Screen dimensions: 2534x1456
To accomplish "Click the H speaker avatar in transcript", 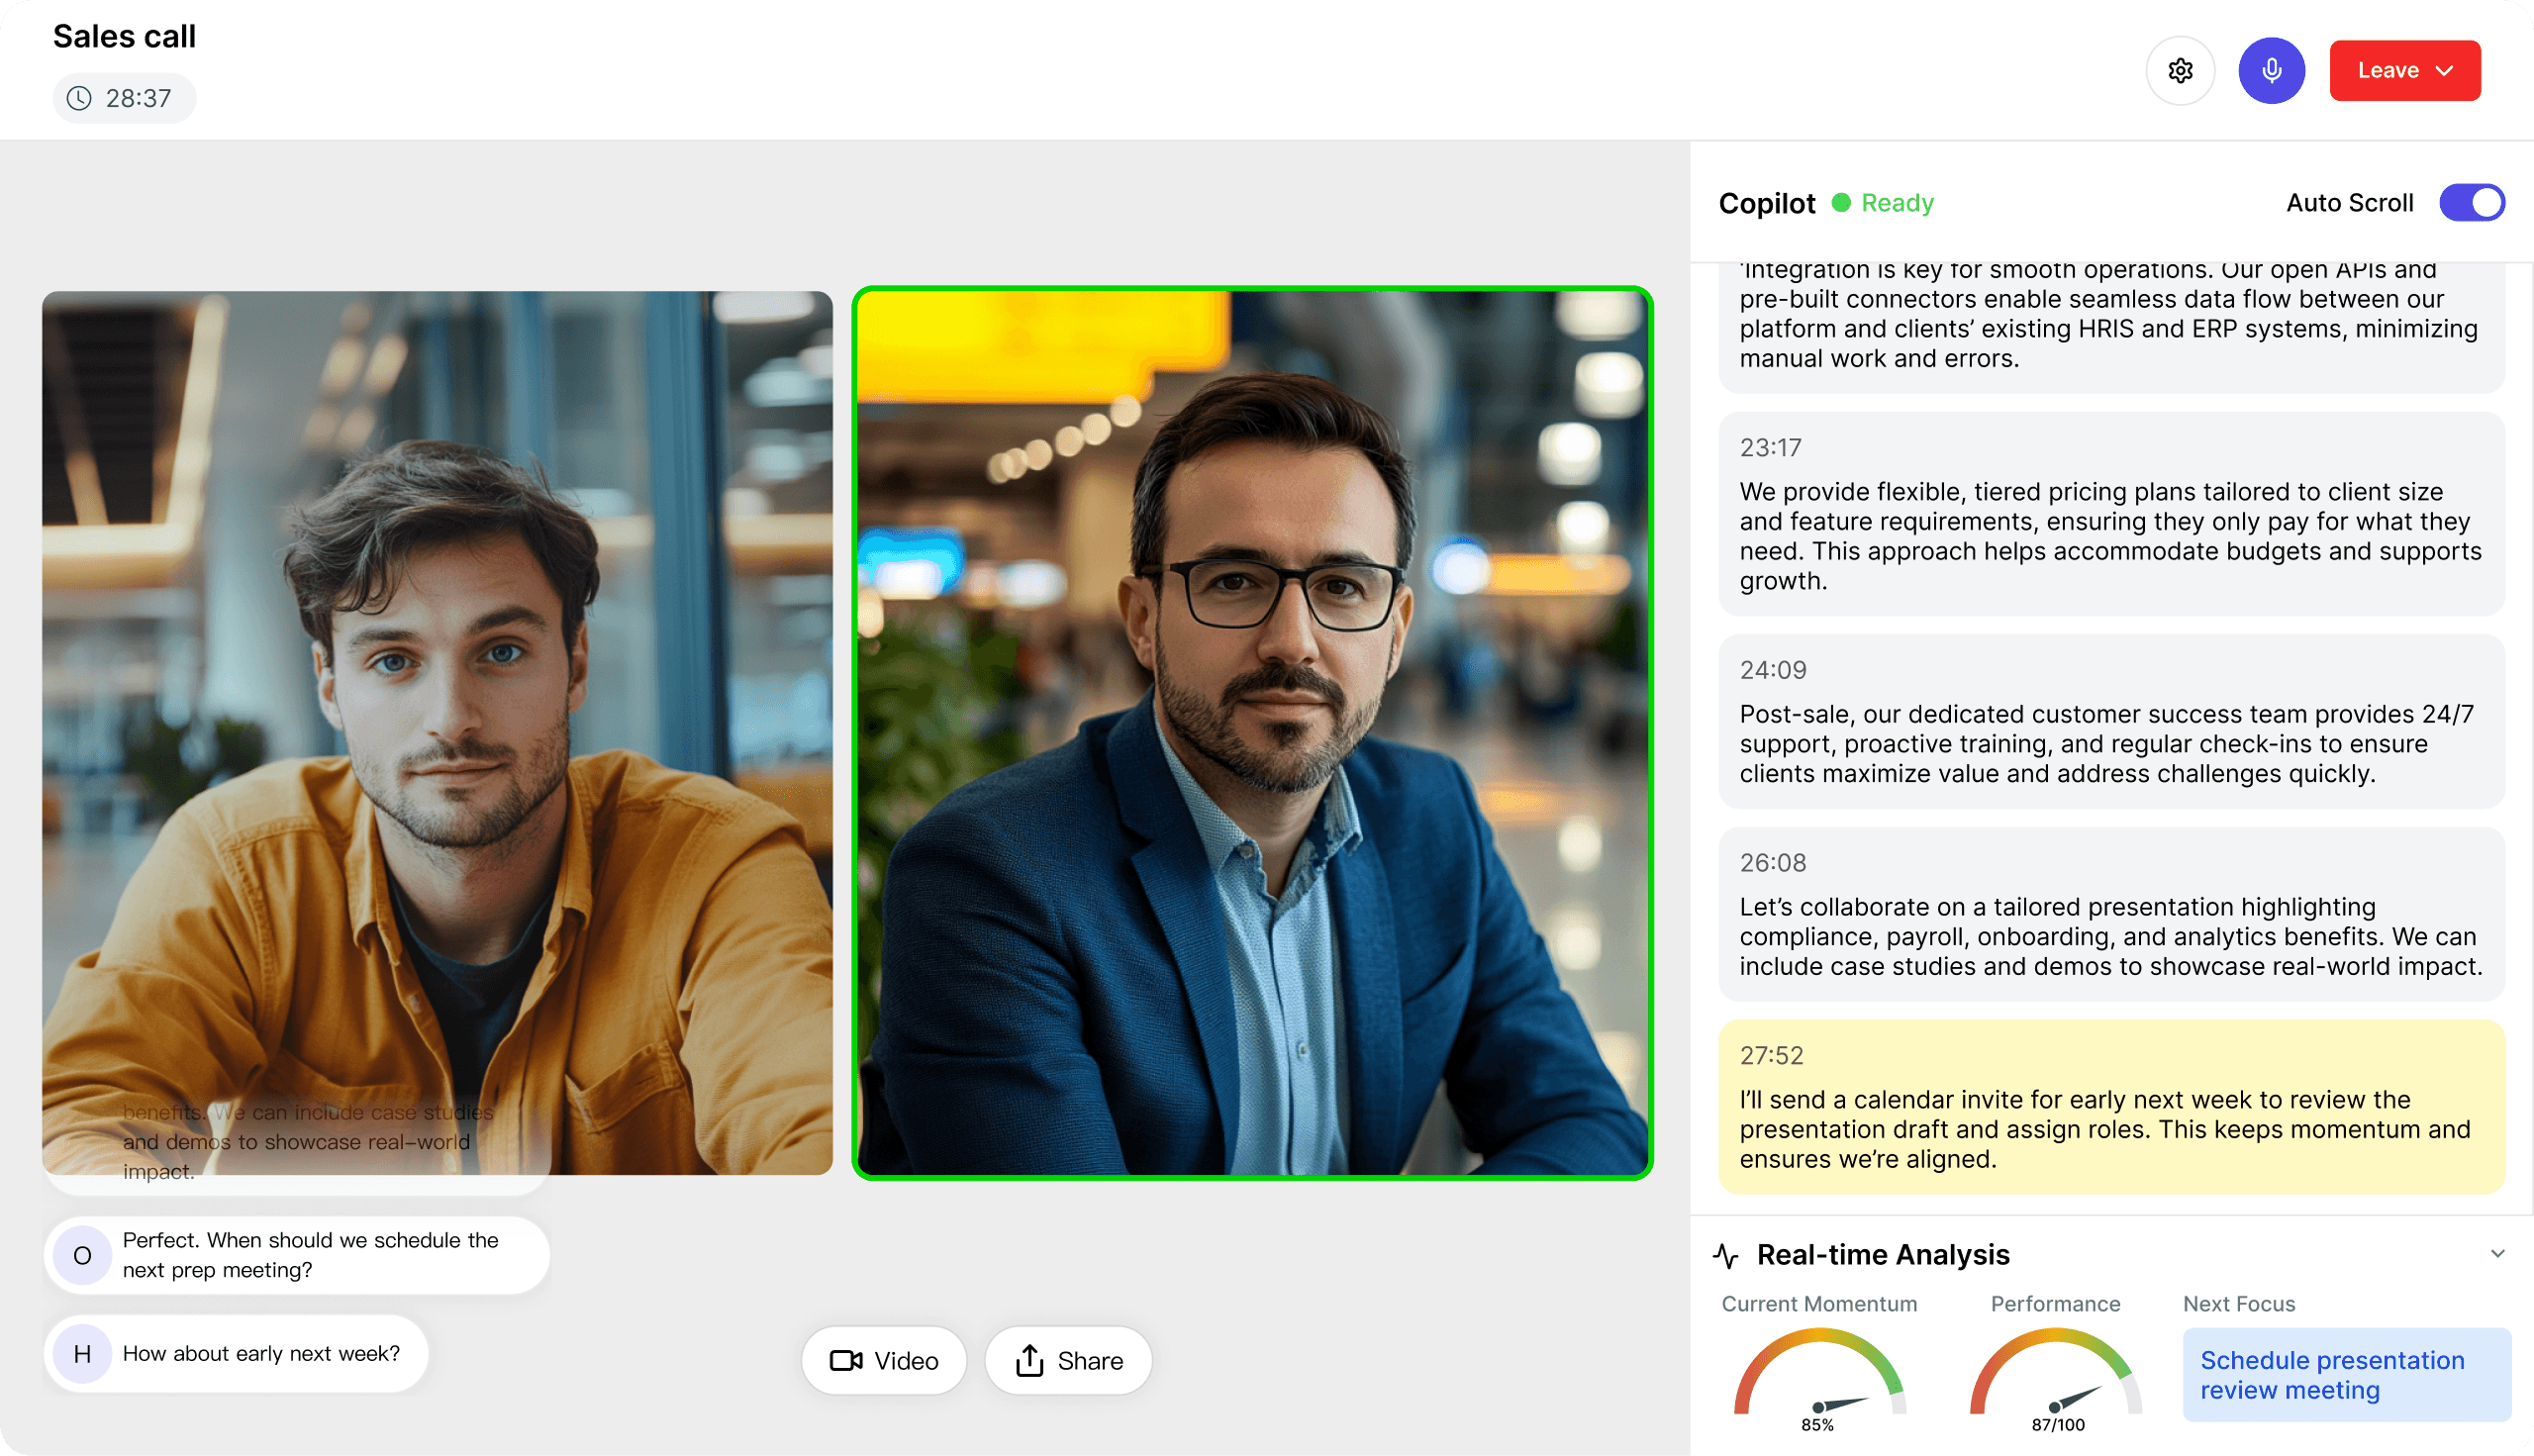I will (x=82, y=1354).
